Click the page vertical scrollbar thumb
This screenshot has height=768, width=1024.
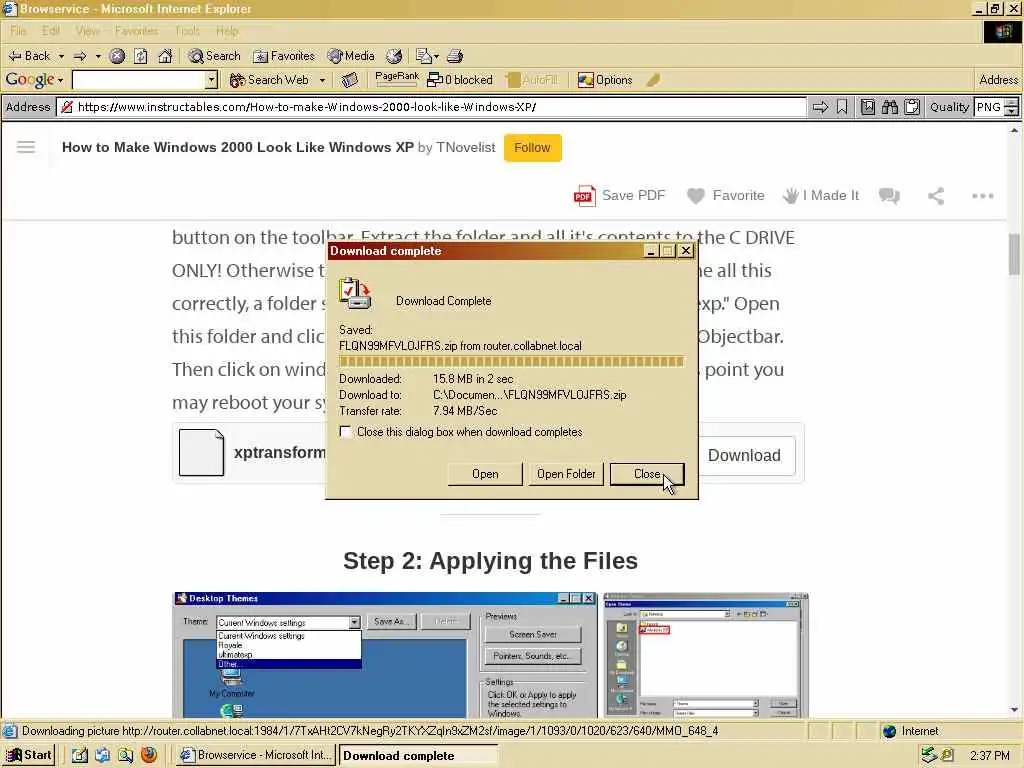(x=1014, y=255)
